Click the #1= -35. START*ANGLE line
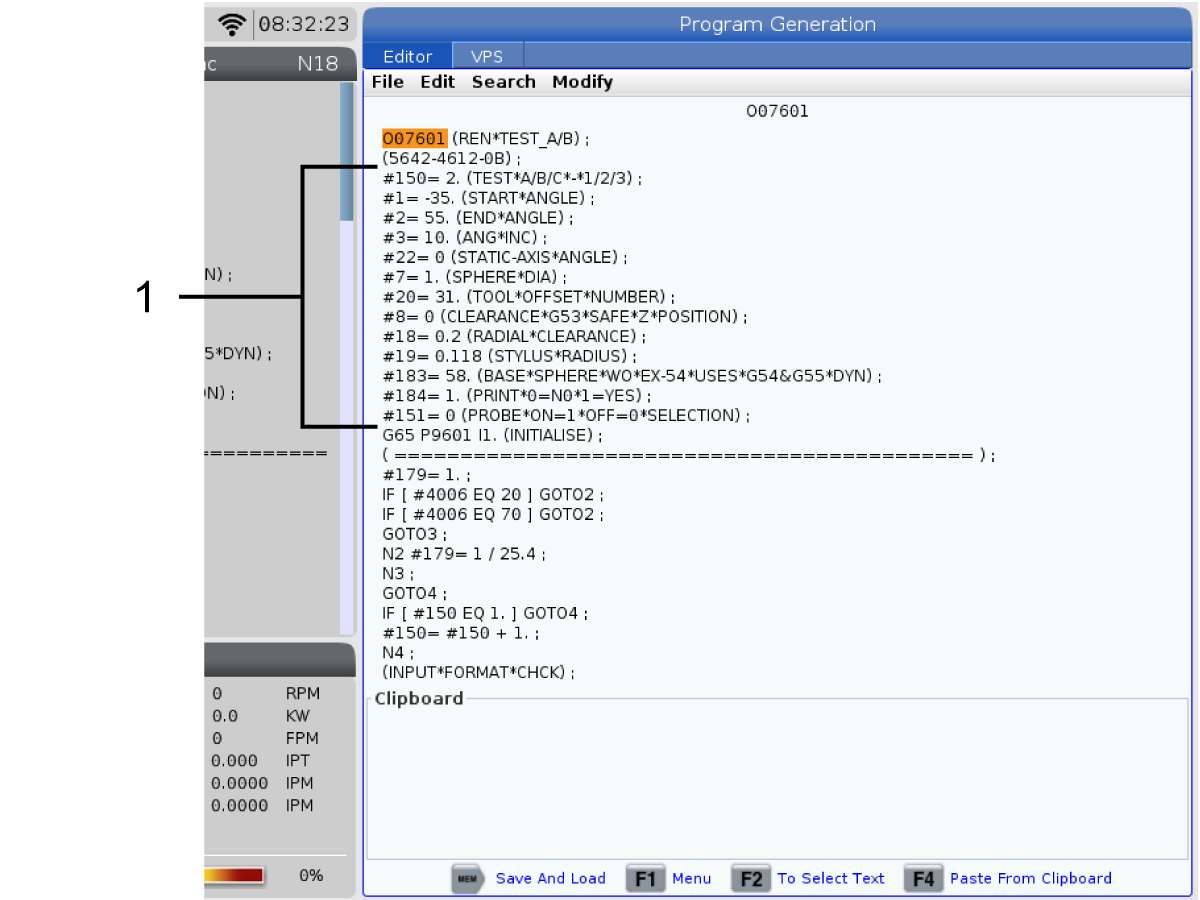This screenshot has height=900, width=1200. point(488,198)
